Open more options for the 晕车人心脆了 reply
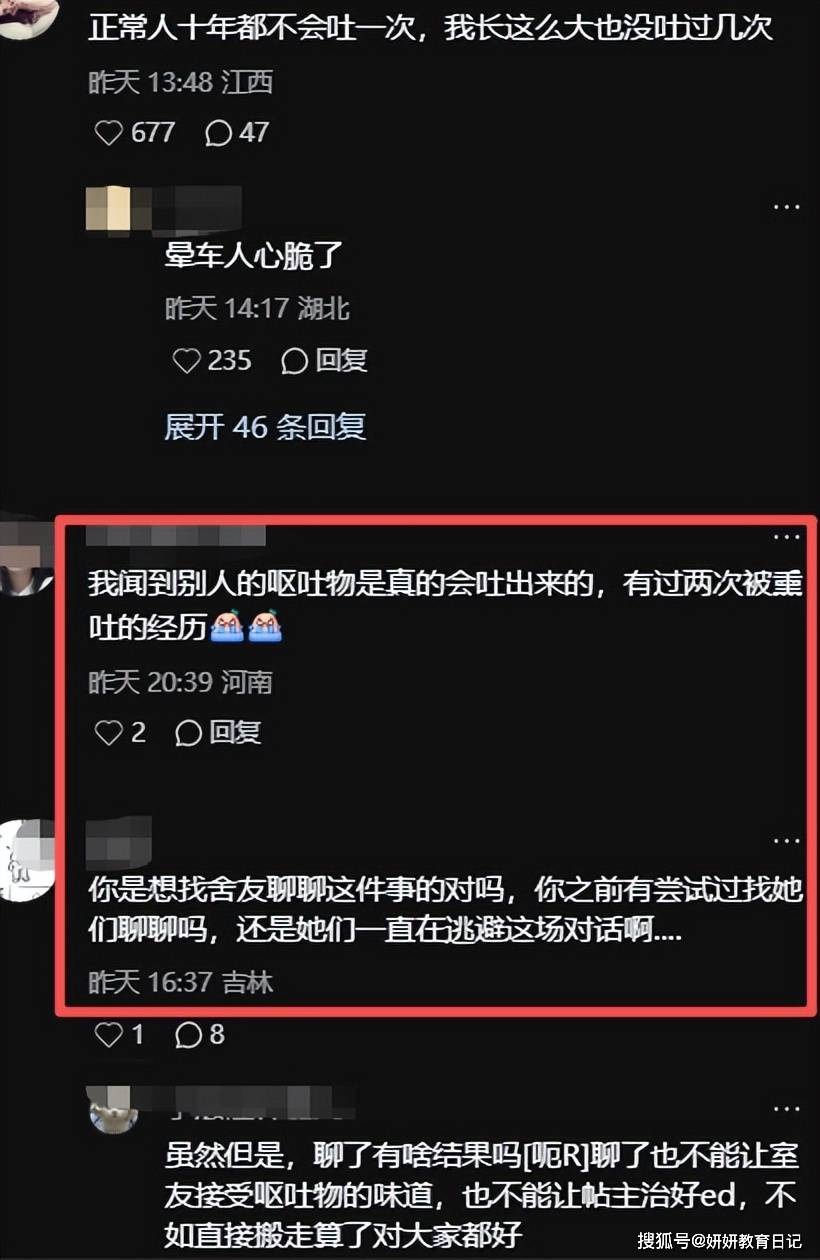Viewport: 820px width, 1260px height. [787, 207]
